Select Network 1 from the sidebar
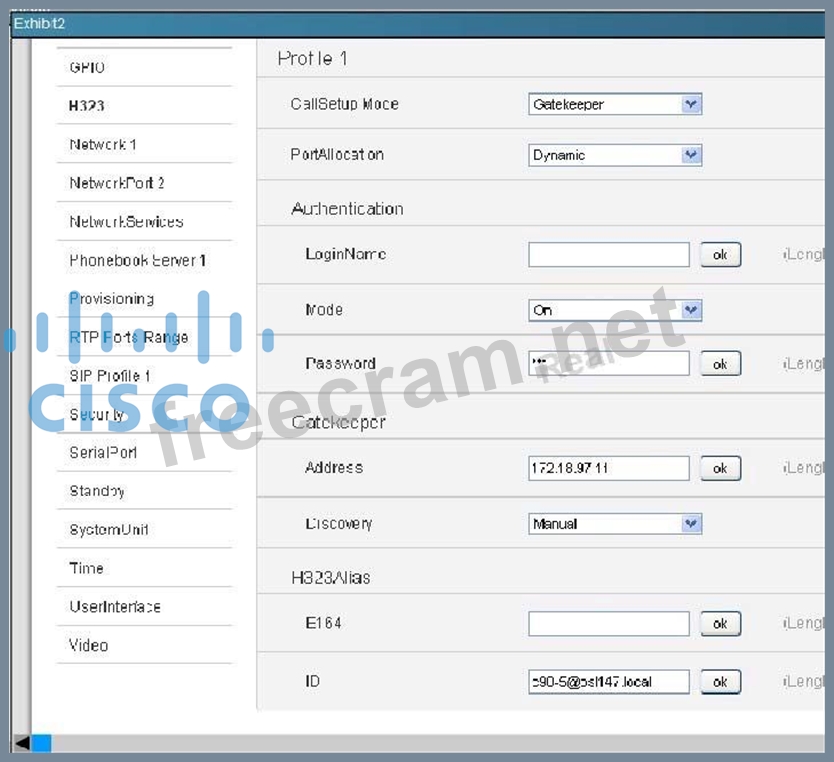This screenshot has width=834, height=762. point(103,144)
